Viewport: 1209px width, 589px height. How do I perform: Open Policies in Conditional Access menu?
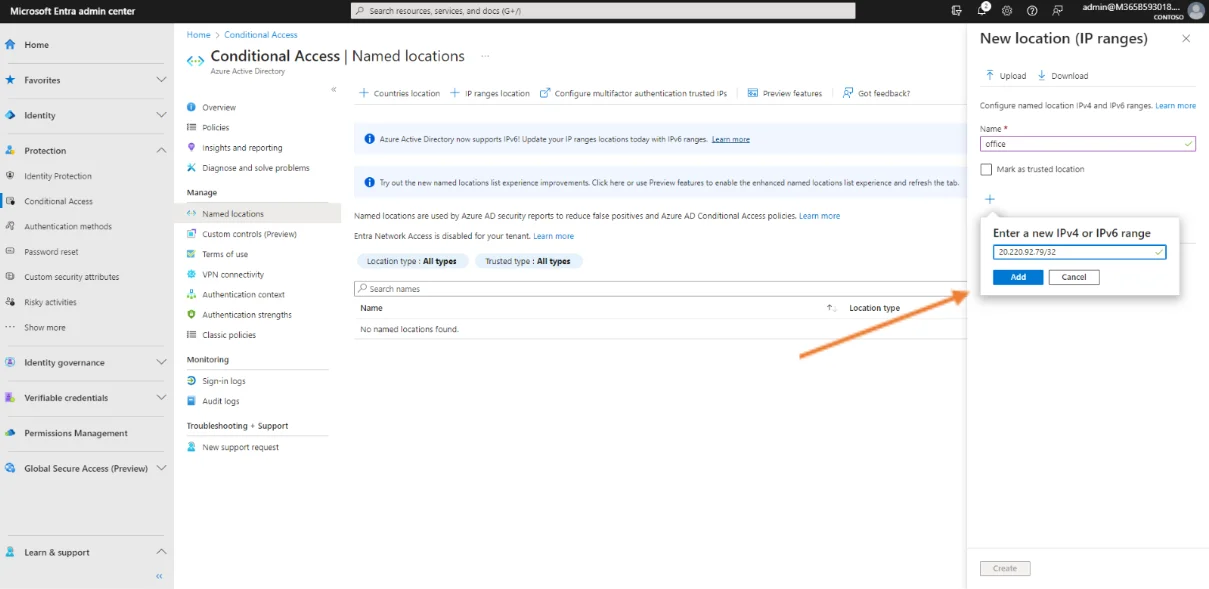coord(215,128)
